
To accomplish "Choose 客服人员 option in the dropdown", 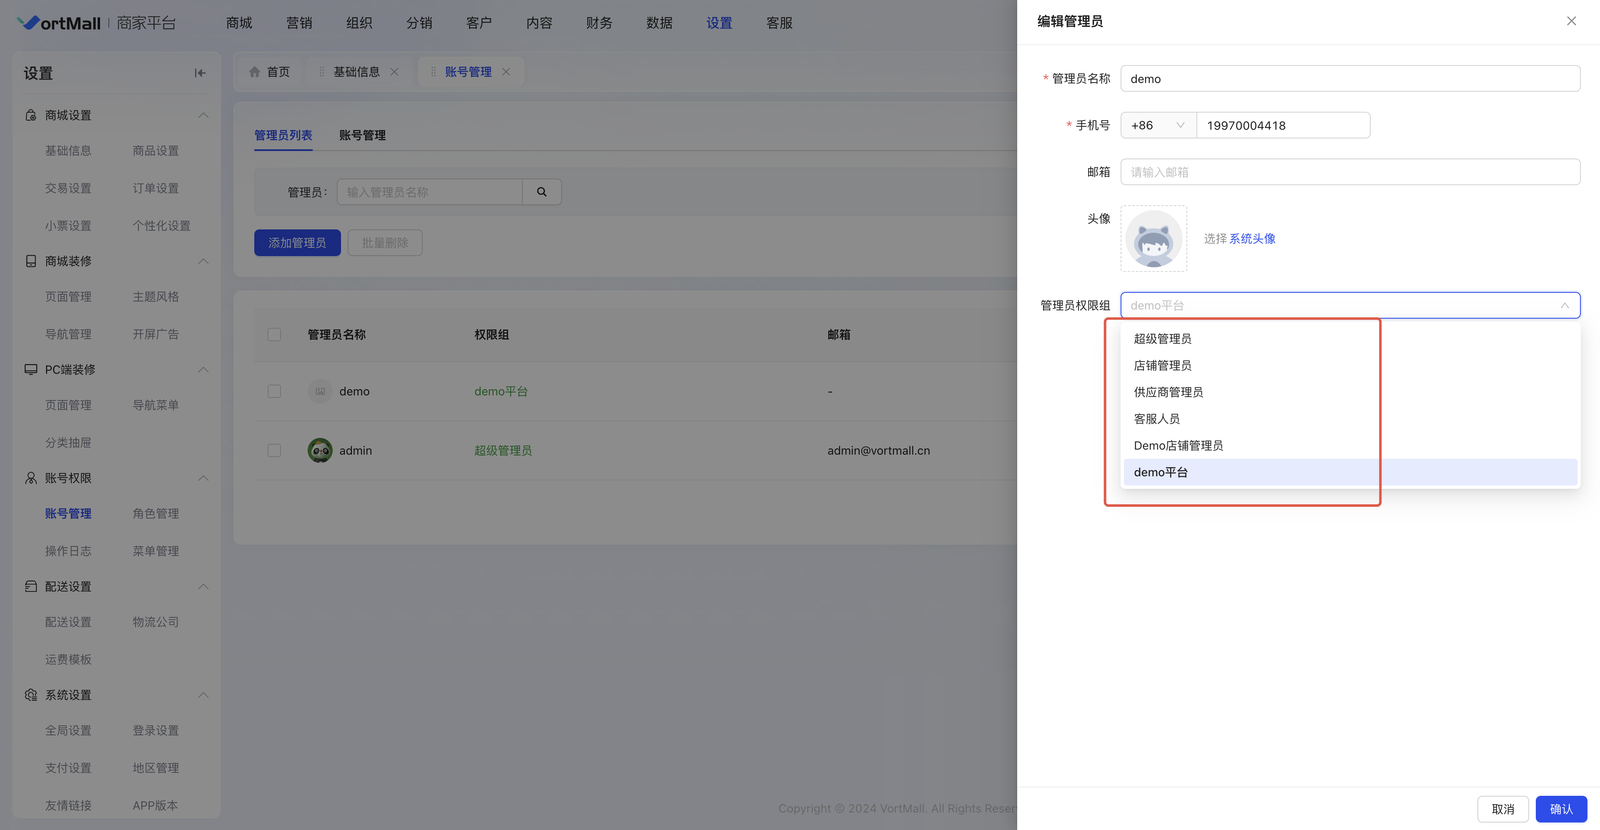I will tap(1156, 419).
